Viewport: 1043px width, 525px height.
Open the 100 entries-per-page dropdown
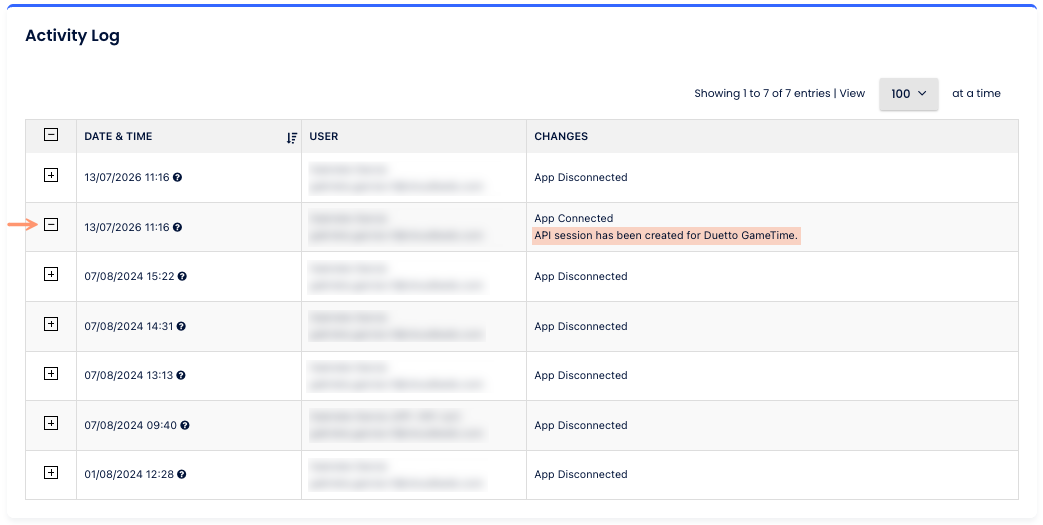click(909, 94)
